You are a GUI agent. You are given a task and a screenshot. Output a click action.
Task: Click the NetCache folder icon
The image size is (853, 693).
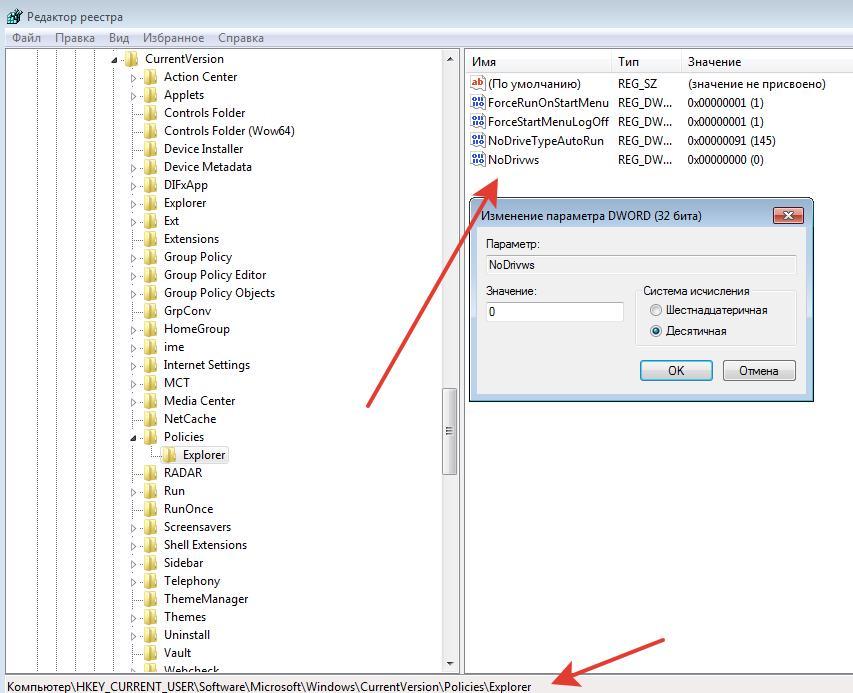click(151, 418)
